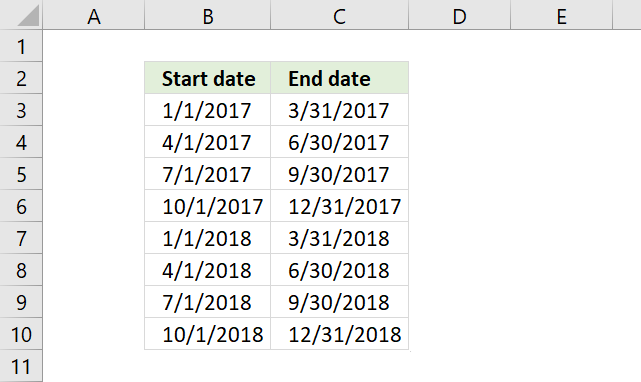Select cell containing 9/30/2017
Screen dimensions: 641x382
point(339,174)
